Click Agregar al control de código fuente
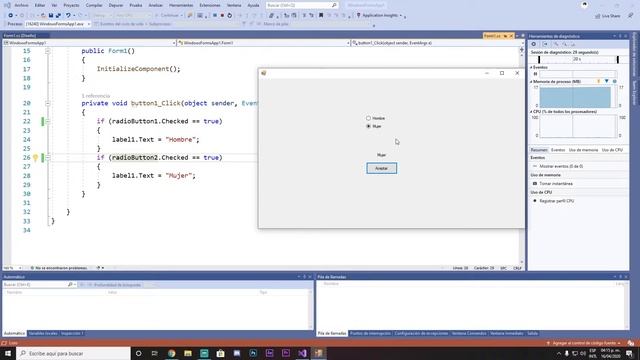The image size is (640, 360). click(584, 343)
